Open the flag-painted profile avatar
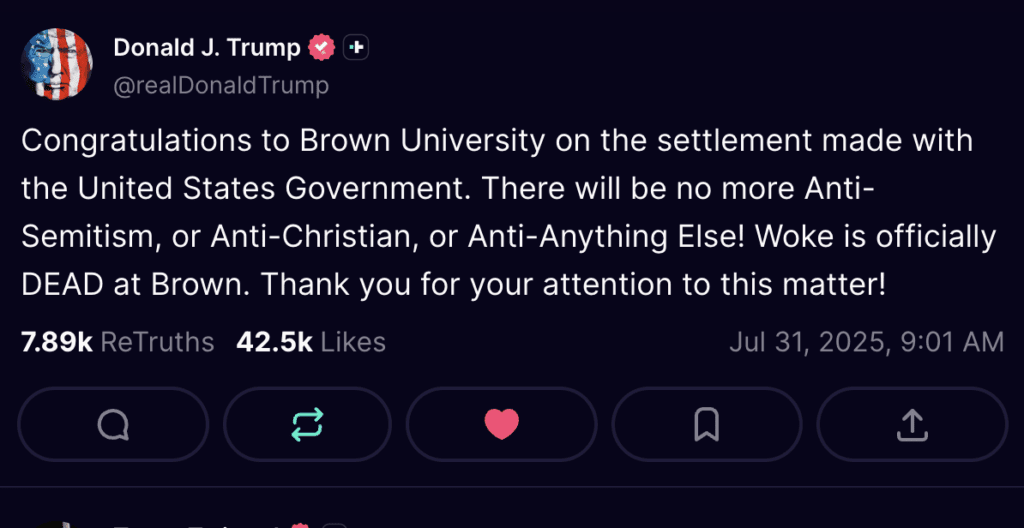 [x=57, y=64]
